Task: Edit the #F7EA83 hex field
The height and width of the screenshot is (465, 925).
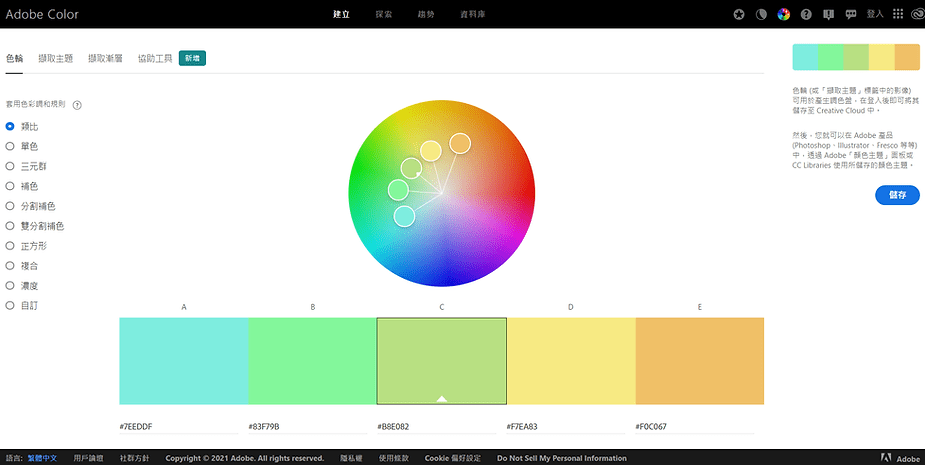Action: coord(566,427)
